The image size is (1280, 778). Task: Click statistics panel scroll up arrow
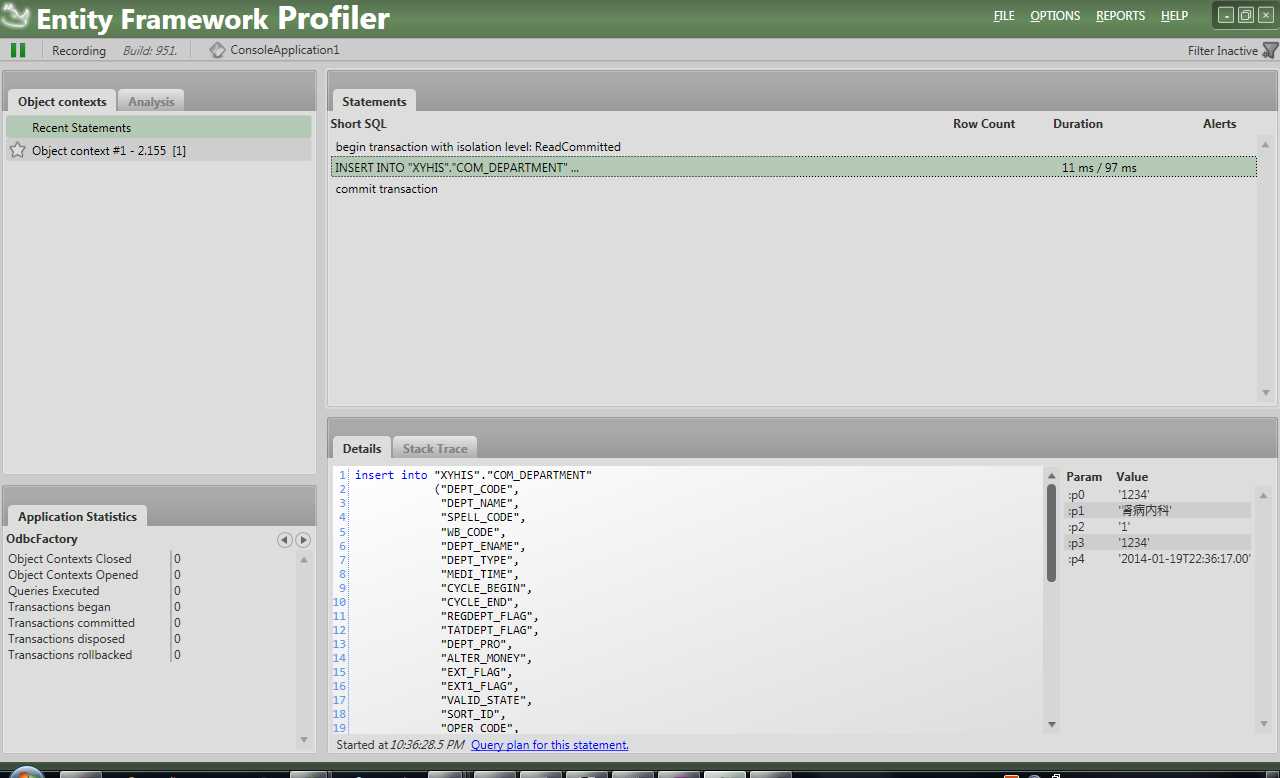pos(304,559)
